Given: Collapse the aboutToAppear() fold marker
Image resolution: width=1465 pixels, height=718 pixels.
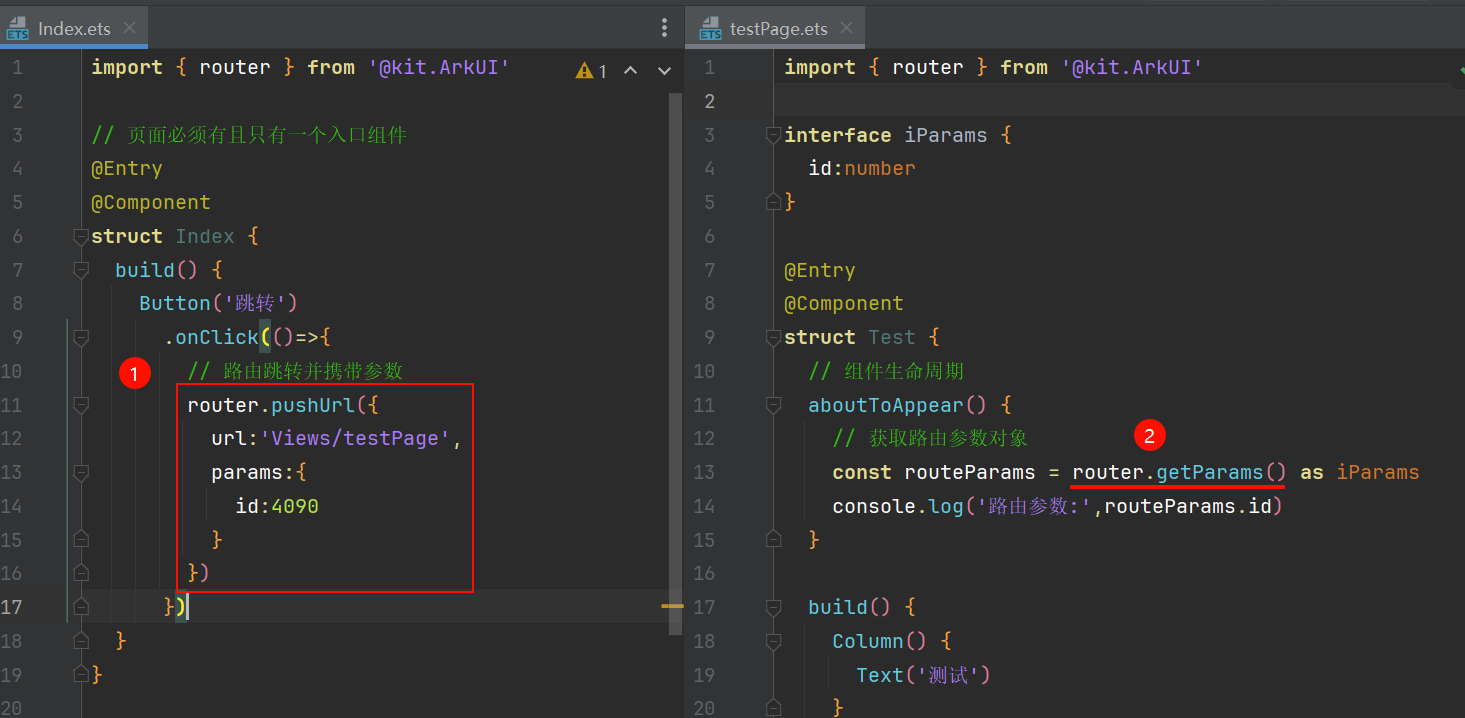Looking at the screenshot, I should (772, 405).
